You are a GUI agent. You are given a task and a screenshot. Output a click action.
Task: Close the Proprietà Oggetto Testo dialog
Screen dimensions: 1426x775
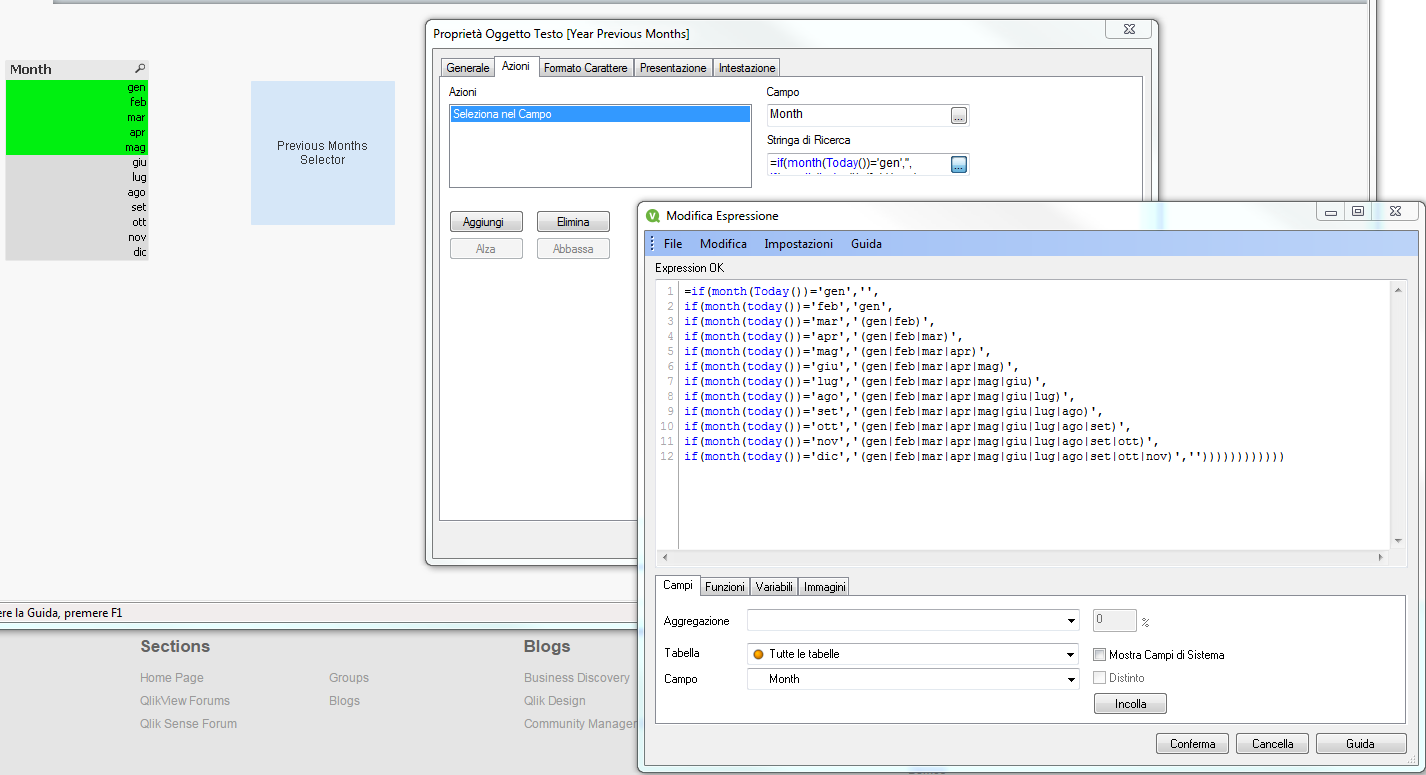1127,30
